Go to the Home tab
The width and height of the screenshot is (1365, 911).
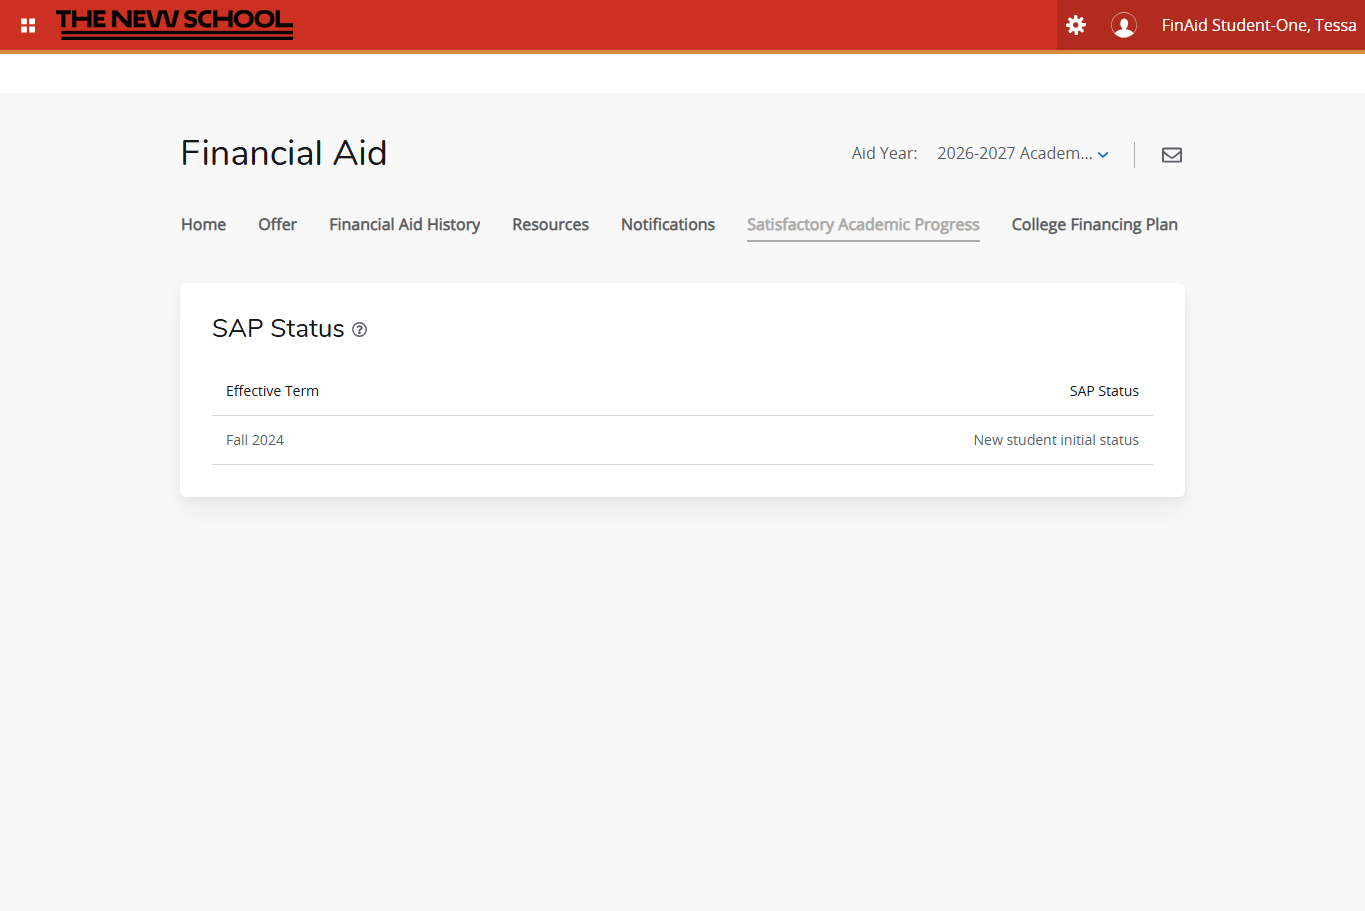203,224
